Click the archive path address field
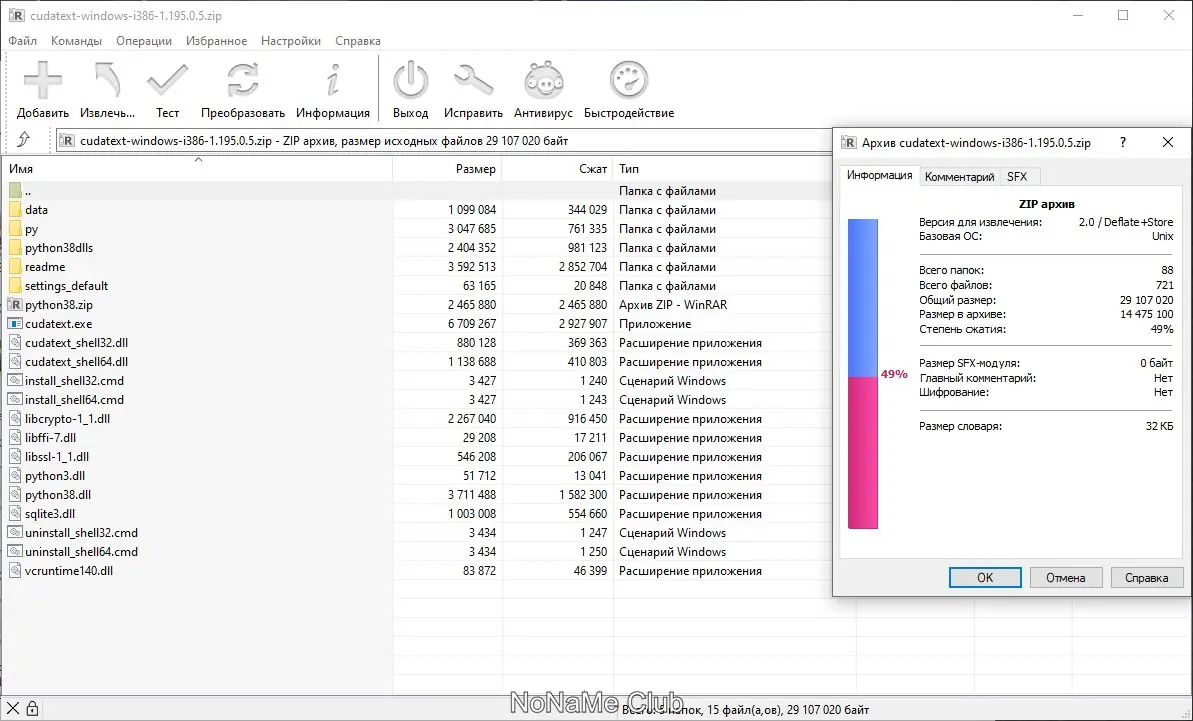Viewport: 1193px width, 721px height. pos(444,140)
